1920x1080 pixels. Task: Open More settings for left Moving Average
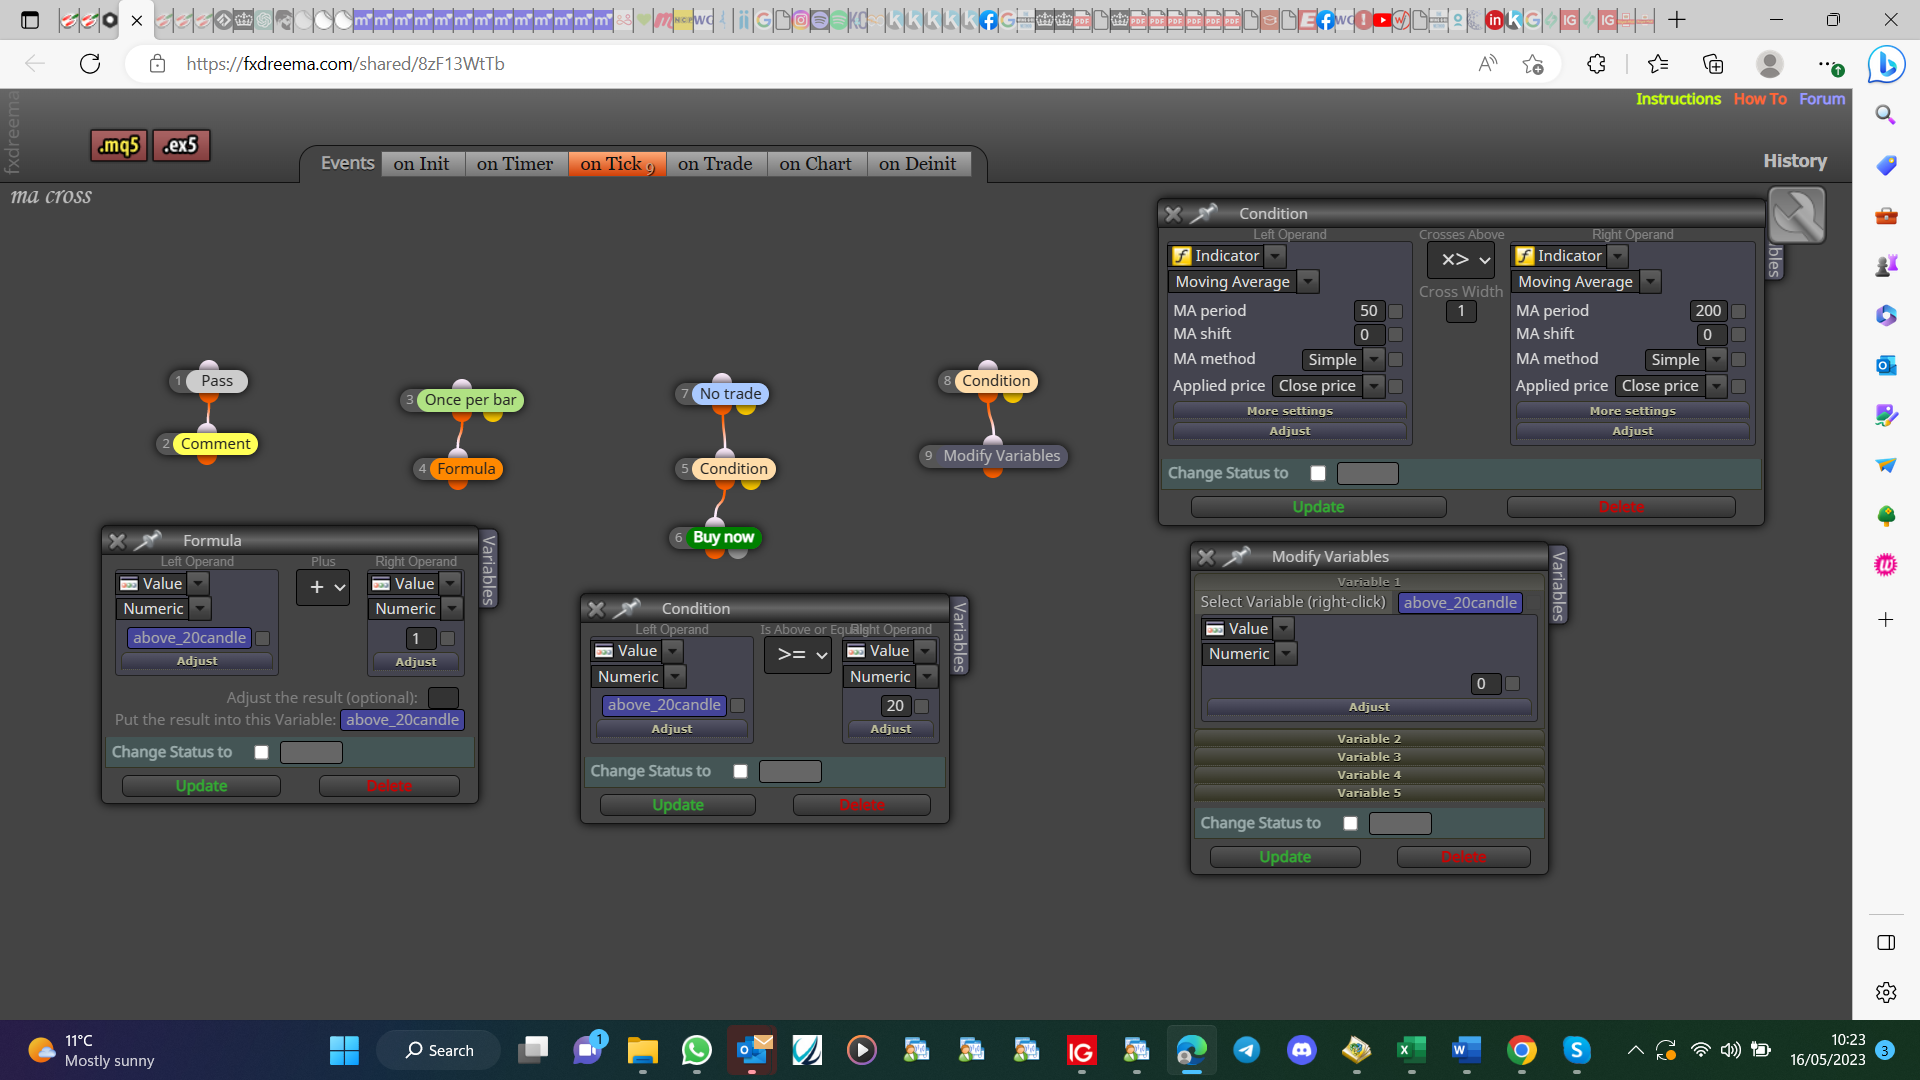pos(1289,411)
